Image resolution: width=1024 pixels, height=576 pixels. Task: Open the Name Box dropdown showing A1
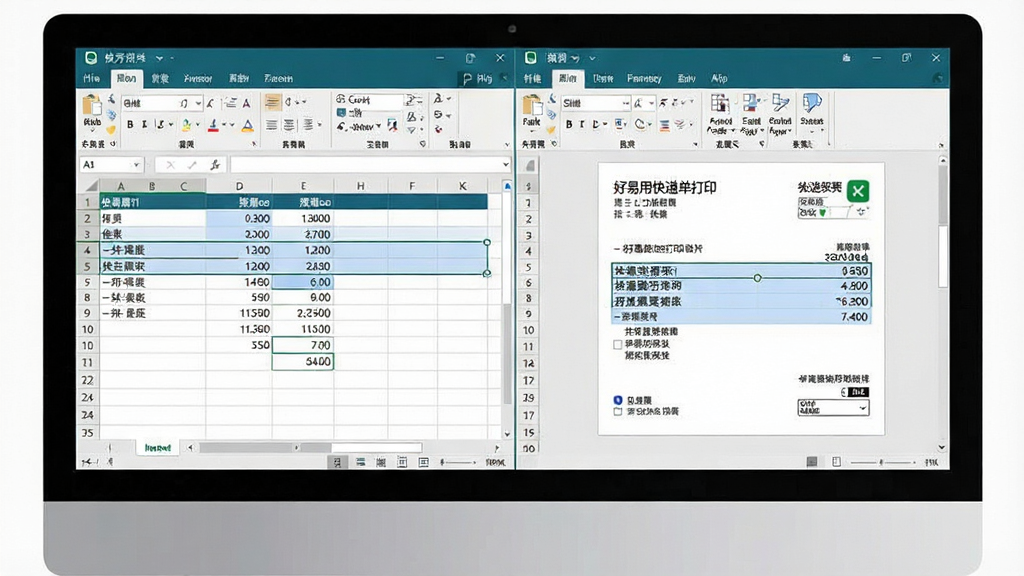click(136, 165)
